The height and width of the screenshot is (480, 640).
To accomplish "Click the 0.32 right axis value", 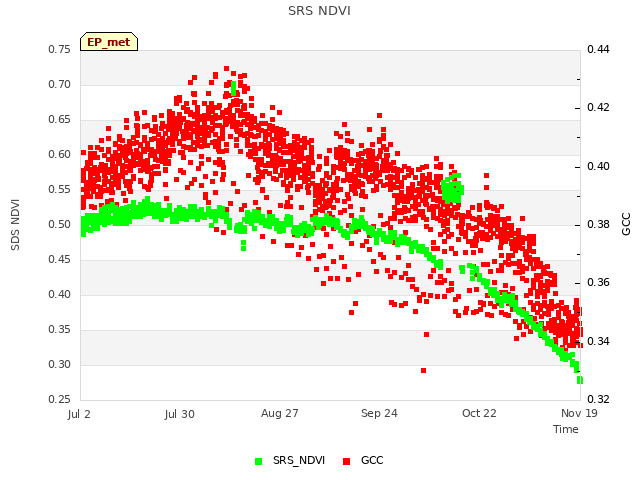I will point(598,399).
